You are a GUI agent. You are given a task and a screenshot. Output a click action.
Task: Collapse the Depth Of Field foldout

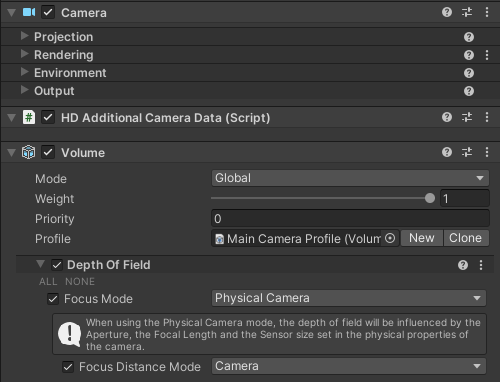coord(41,264)
